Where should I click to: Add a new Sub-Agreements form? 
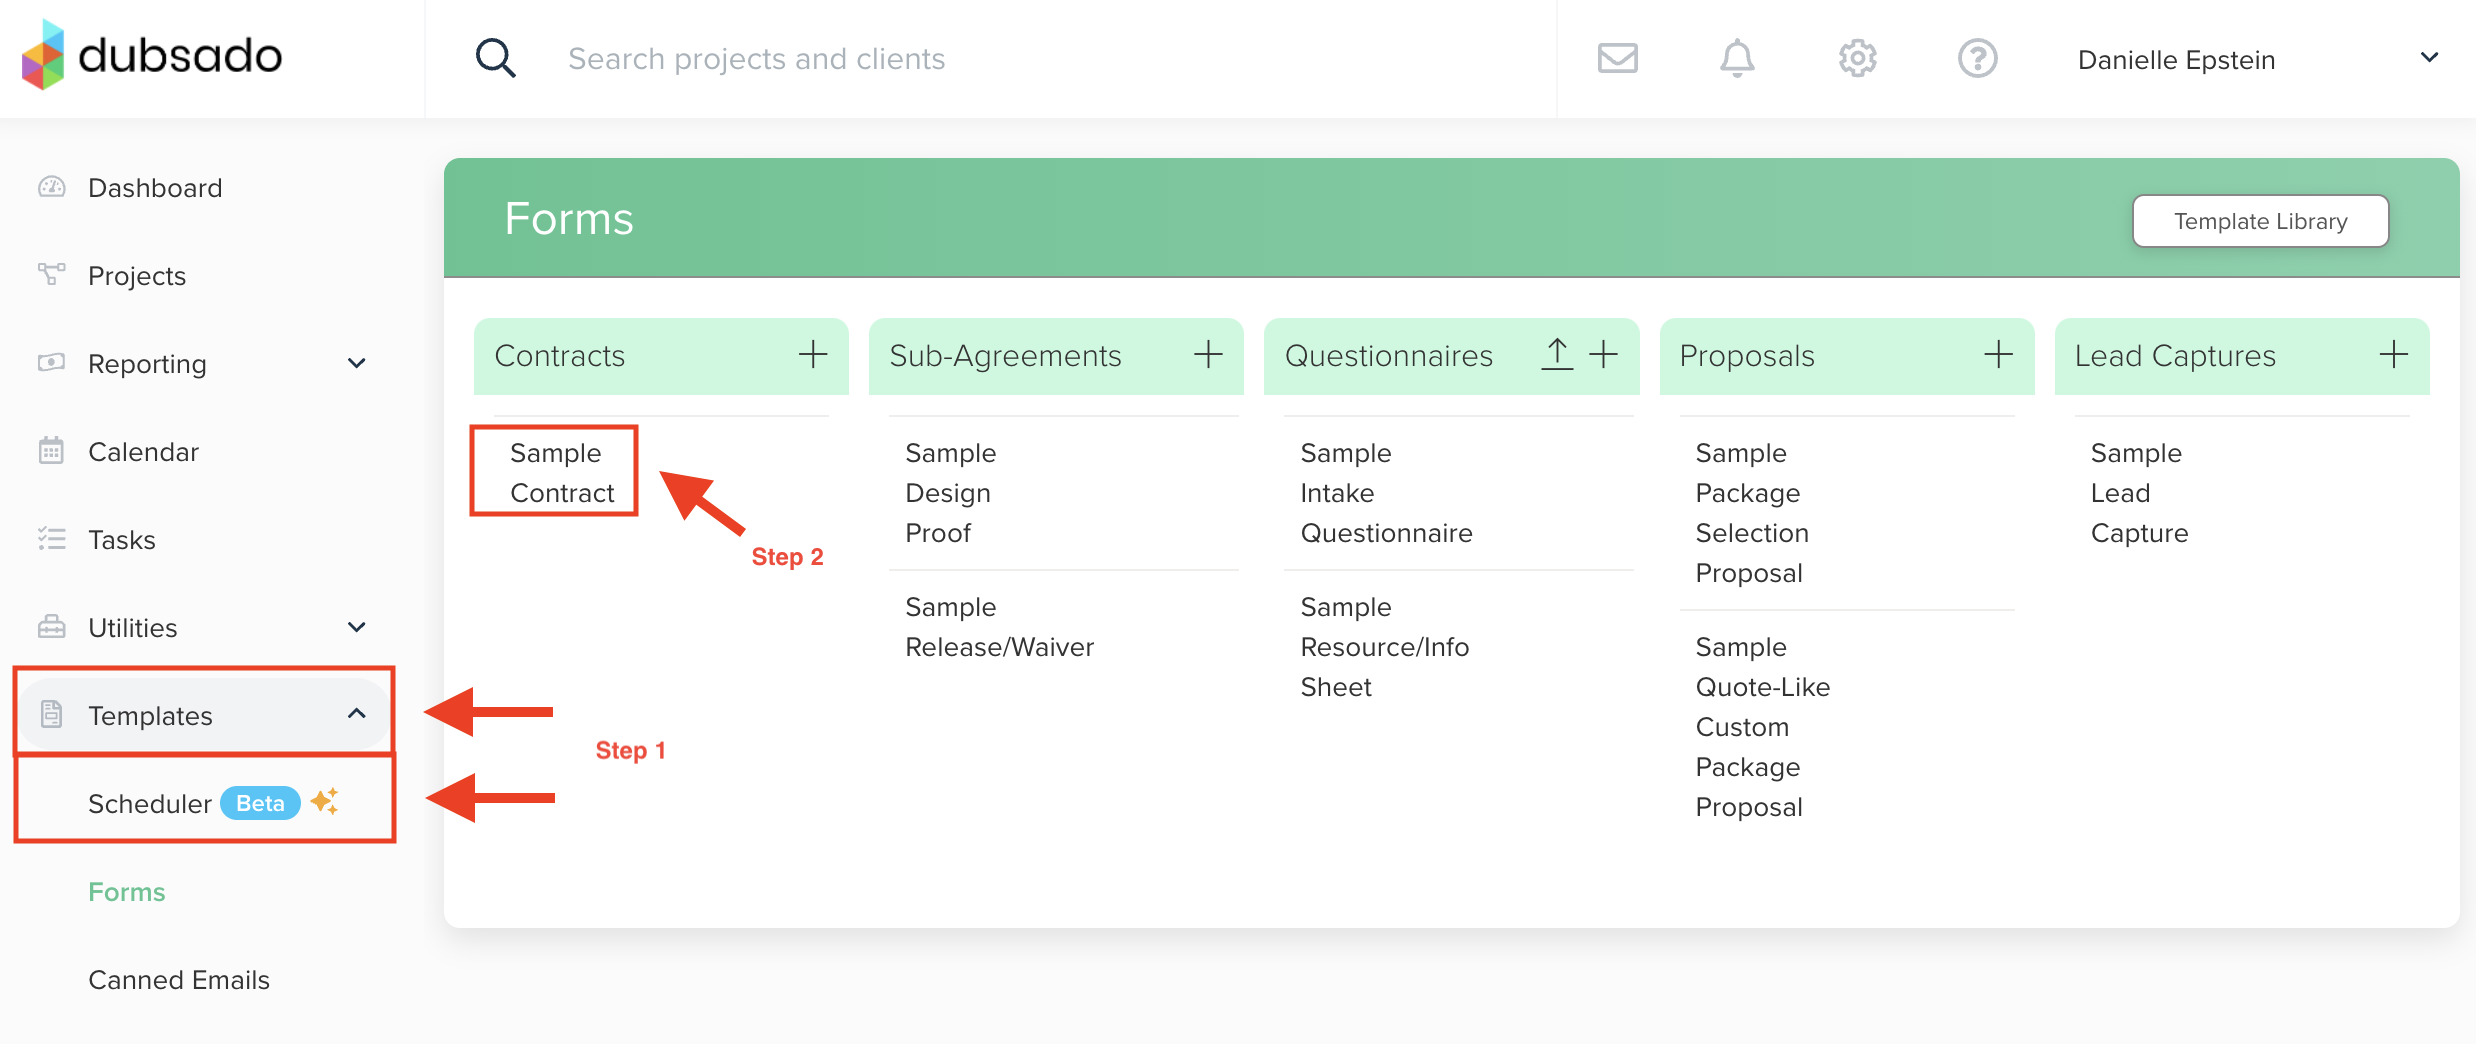1208,355
